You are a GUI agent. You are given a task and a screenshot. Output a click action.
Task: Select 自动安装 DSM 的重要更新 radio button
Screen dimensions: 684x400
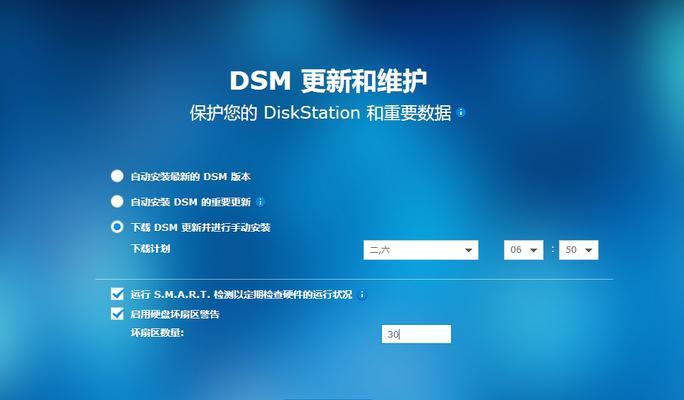point(117,202)
